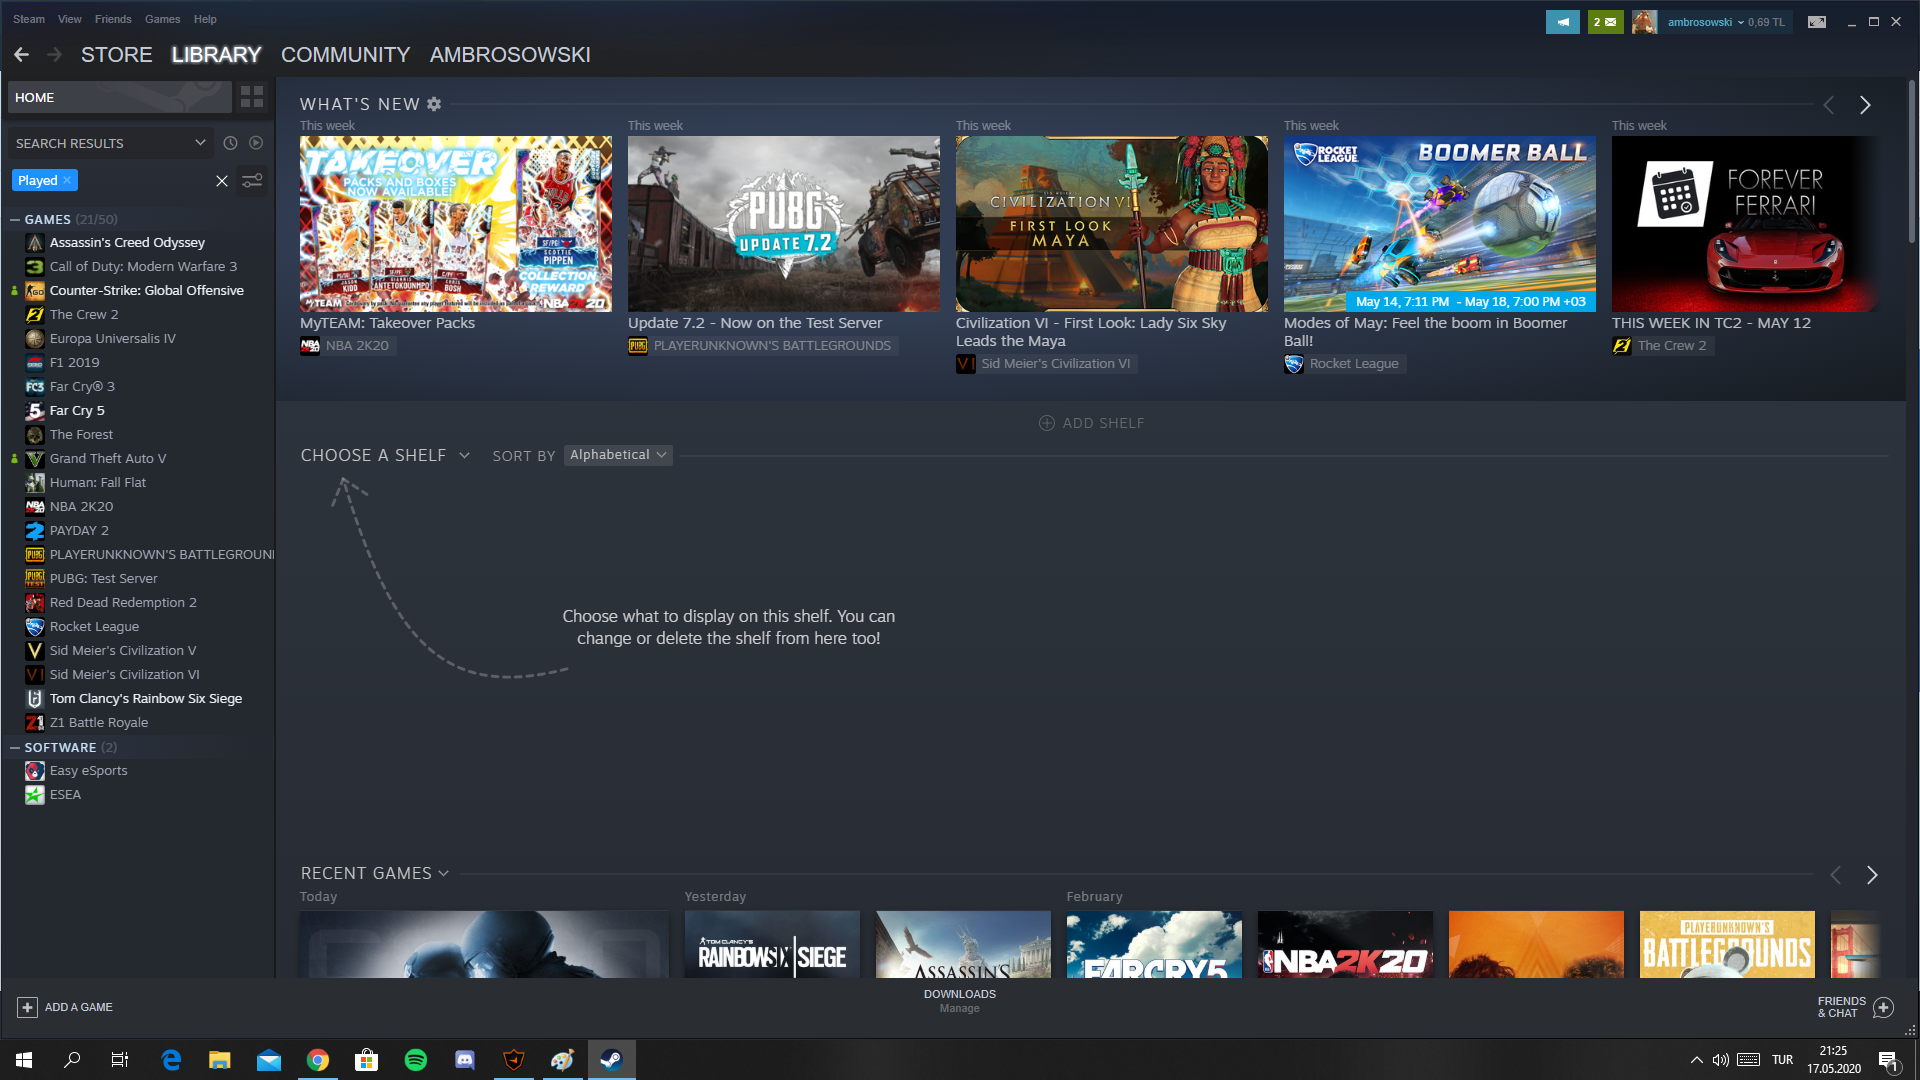Click the PLAYERUNKNOWN'S BATTLEGROUNDS news tag
Viewport: 1920px width, 1080px height.
click(x=762, y=346)
